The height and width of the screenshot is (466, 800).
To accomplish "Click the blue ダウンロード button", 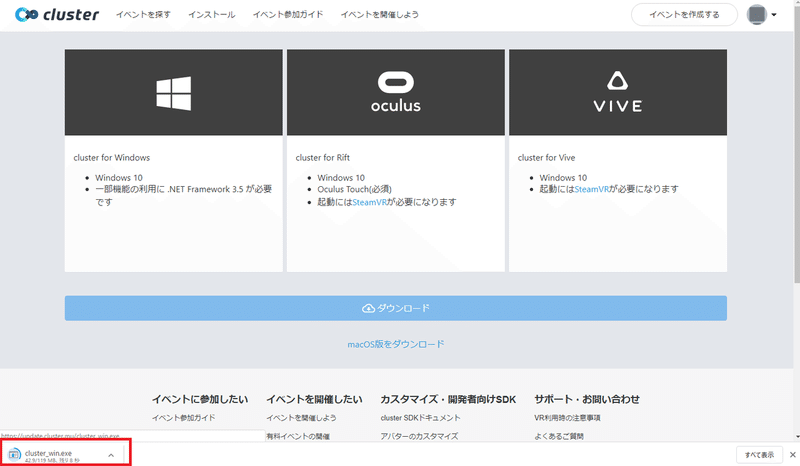I will (396, 308).
